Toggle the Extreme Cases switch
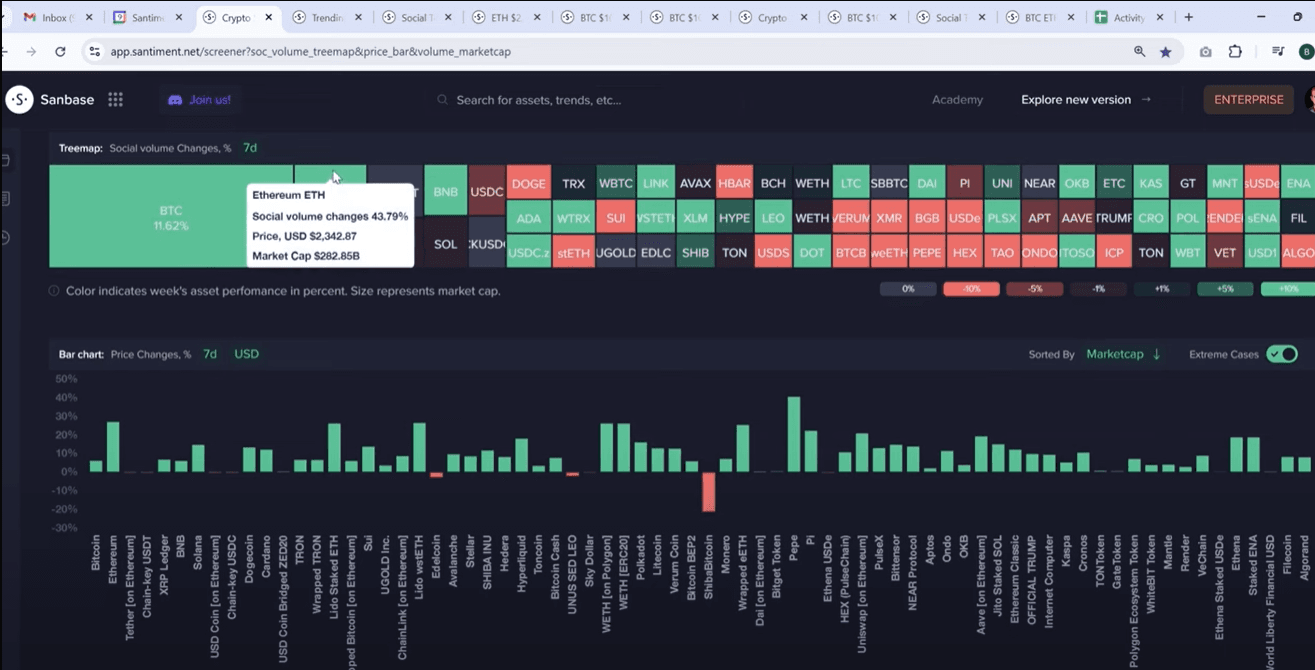 [1281, 354]
